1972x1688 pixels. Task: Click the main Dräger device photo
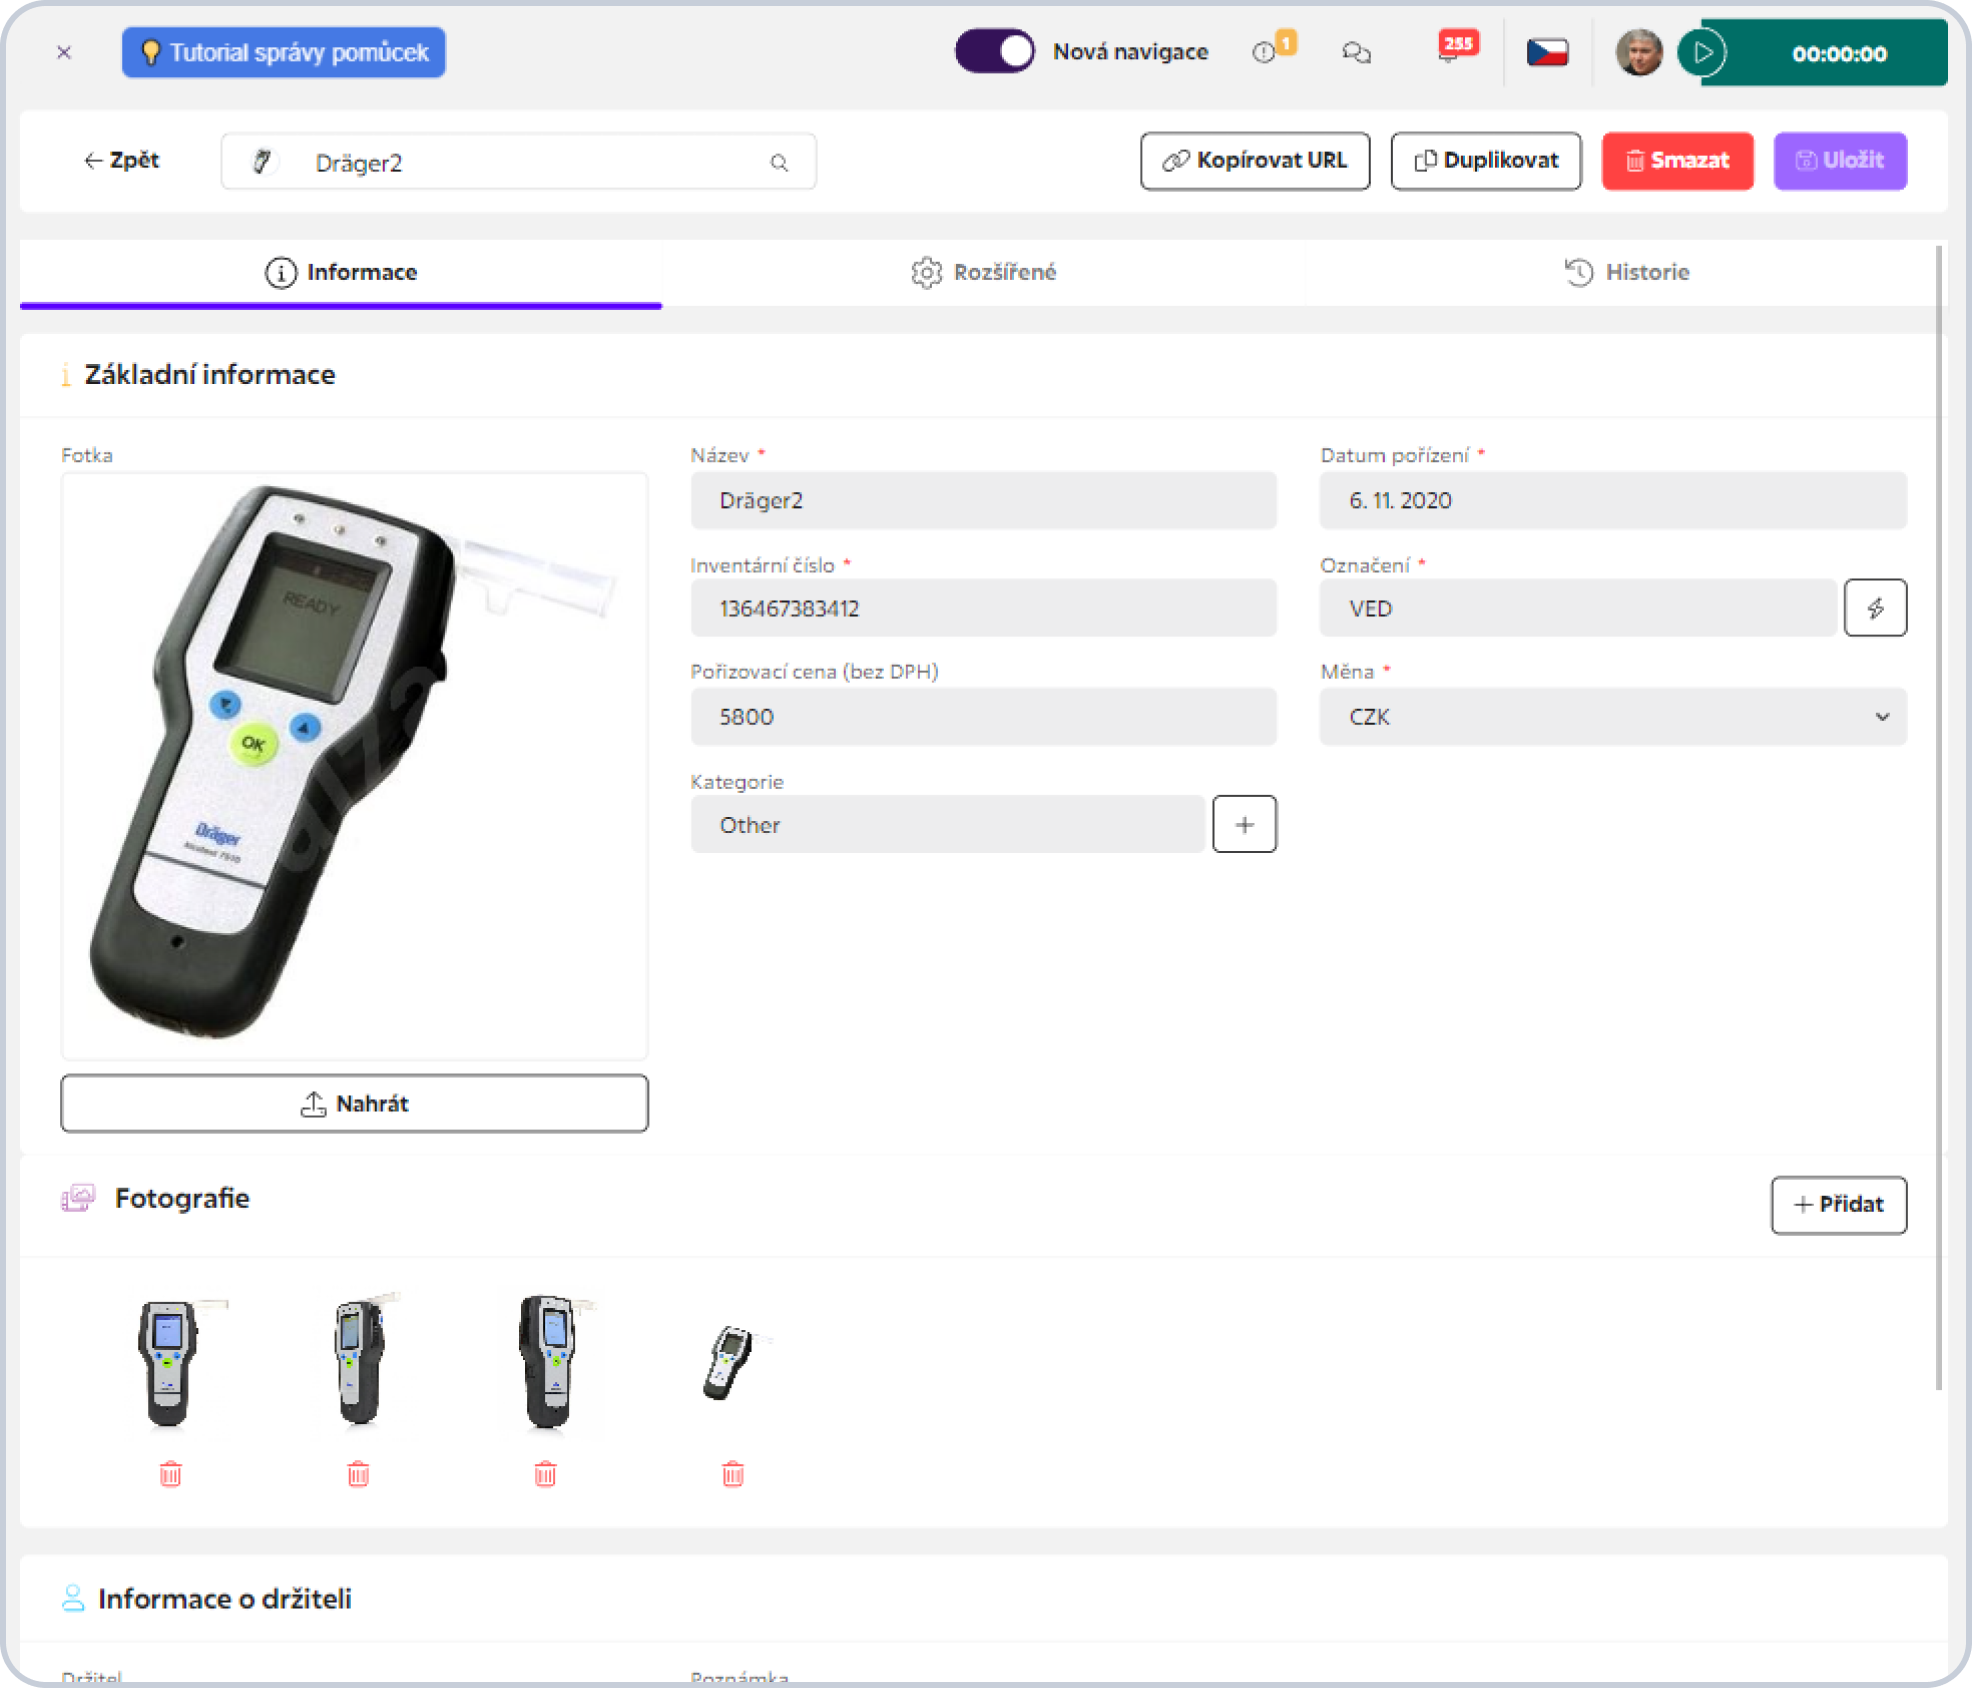[354, 765]
